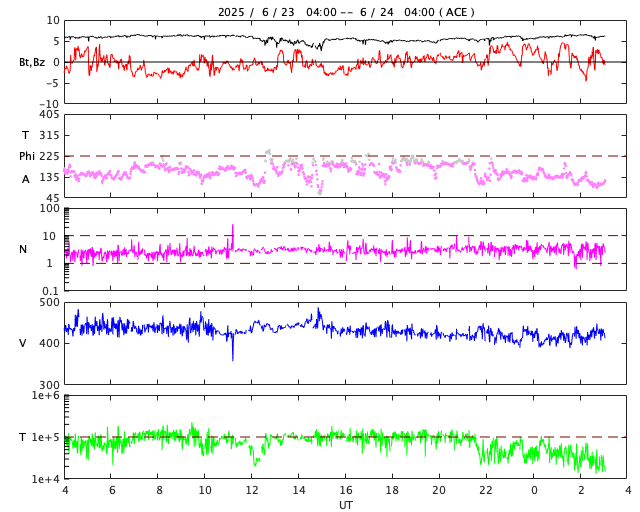Click the "A" label below Phi
640x512 pixels.
tap(26, 179)
